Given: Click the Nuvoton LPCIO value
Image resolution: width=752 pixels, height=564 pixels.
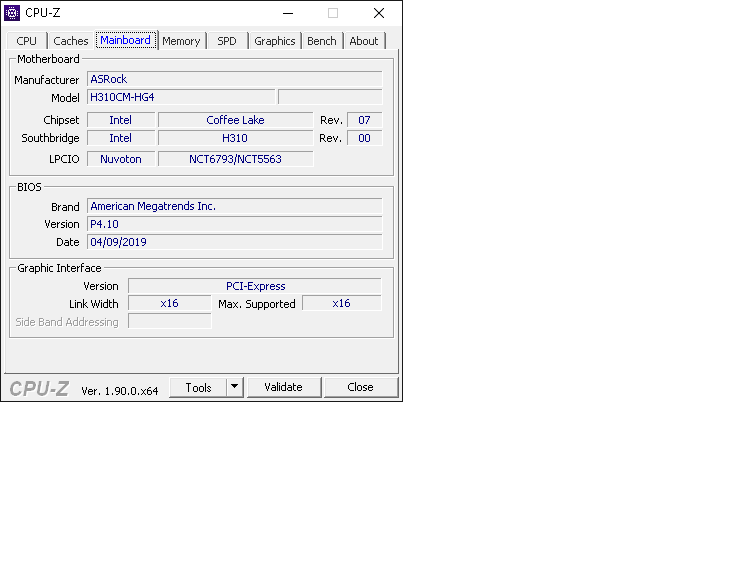Looking at the screenshot, I should point(121,159).
